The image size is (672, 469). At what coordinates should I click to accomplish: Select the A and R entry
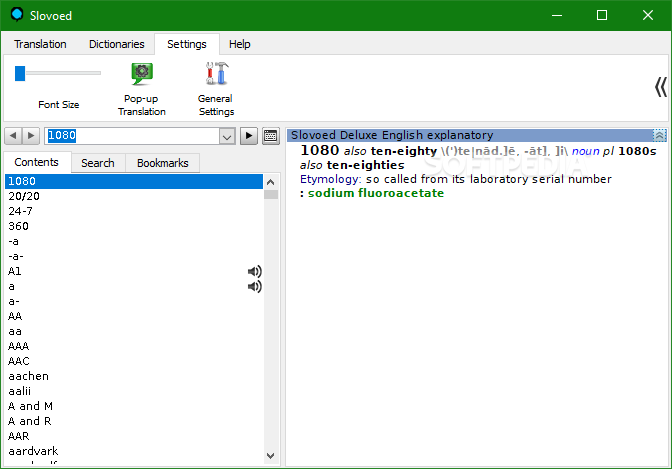coord(134,421)
